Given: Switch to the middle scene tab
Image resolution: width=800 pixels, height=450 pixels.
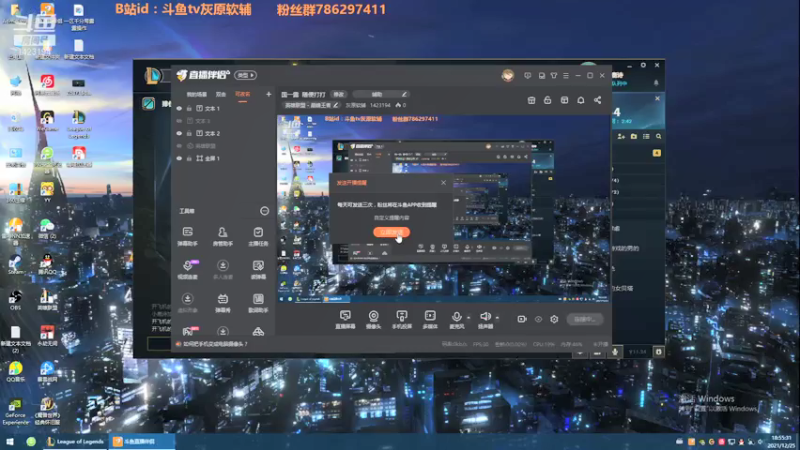Looking at the screenshot, I should (221, 94).
